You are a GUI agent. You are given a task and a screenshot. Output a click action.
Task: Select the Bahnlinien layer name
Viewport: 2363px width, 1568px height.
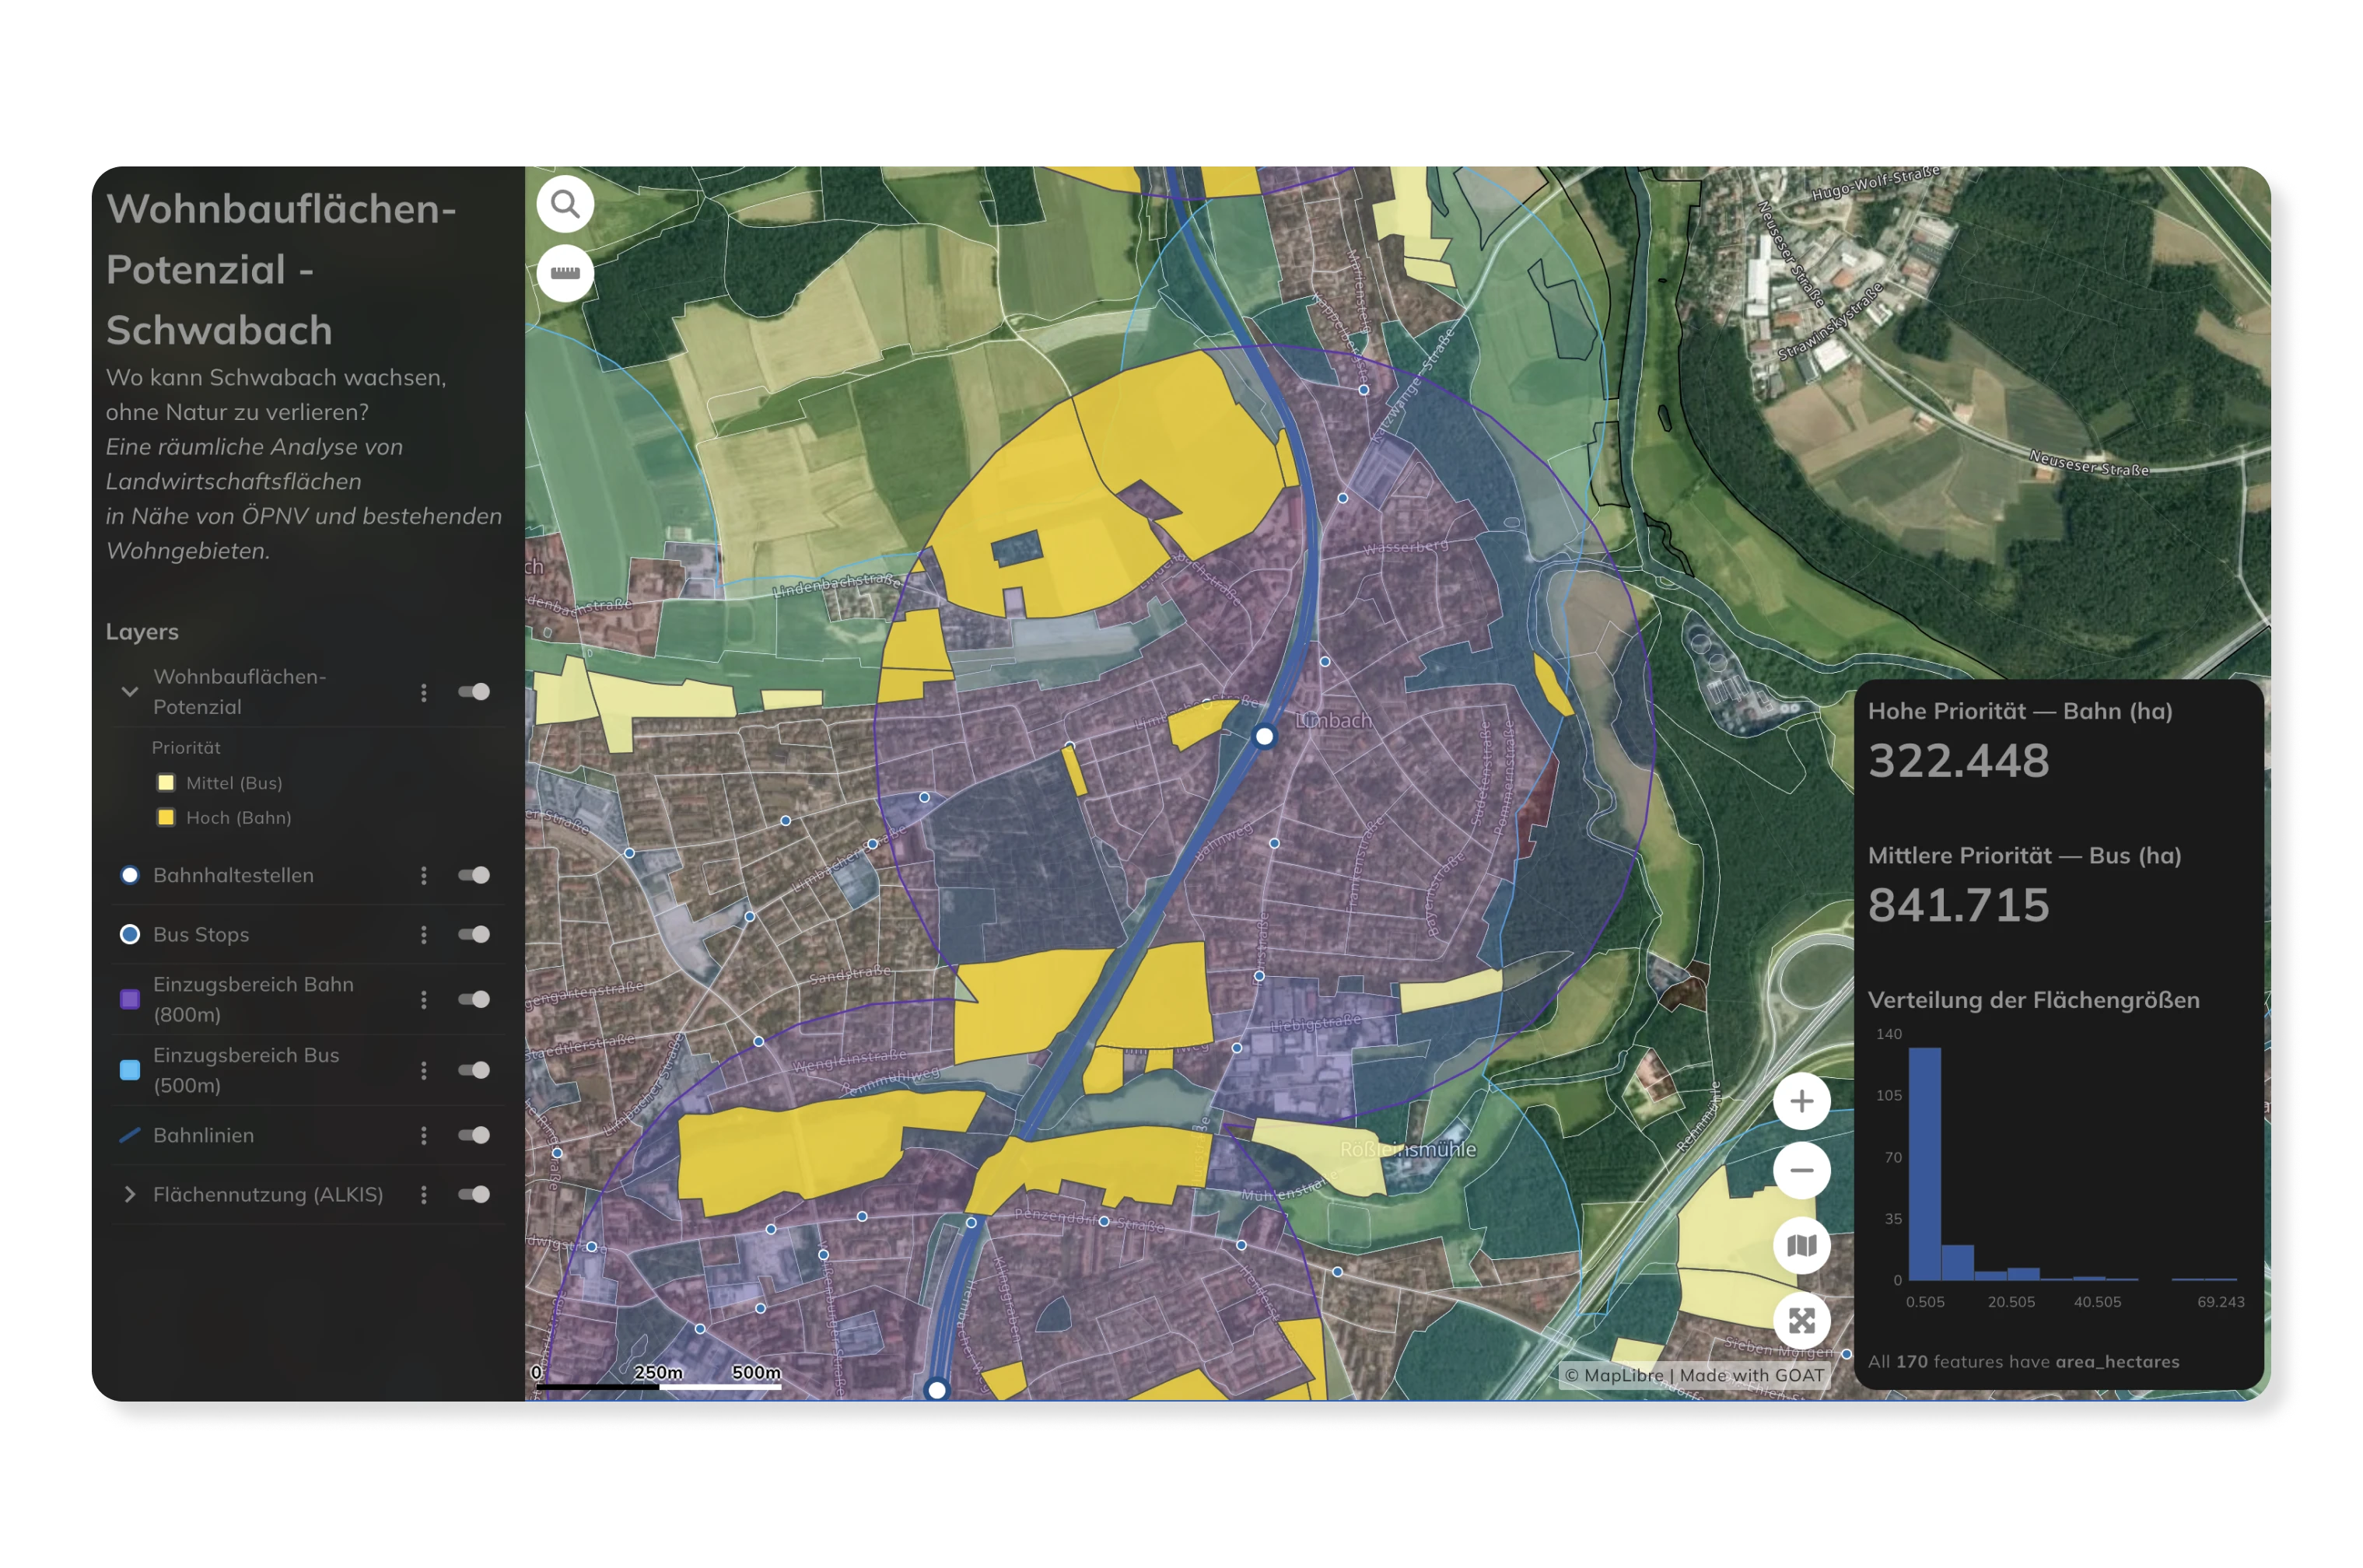203,1135
